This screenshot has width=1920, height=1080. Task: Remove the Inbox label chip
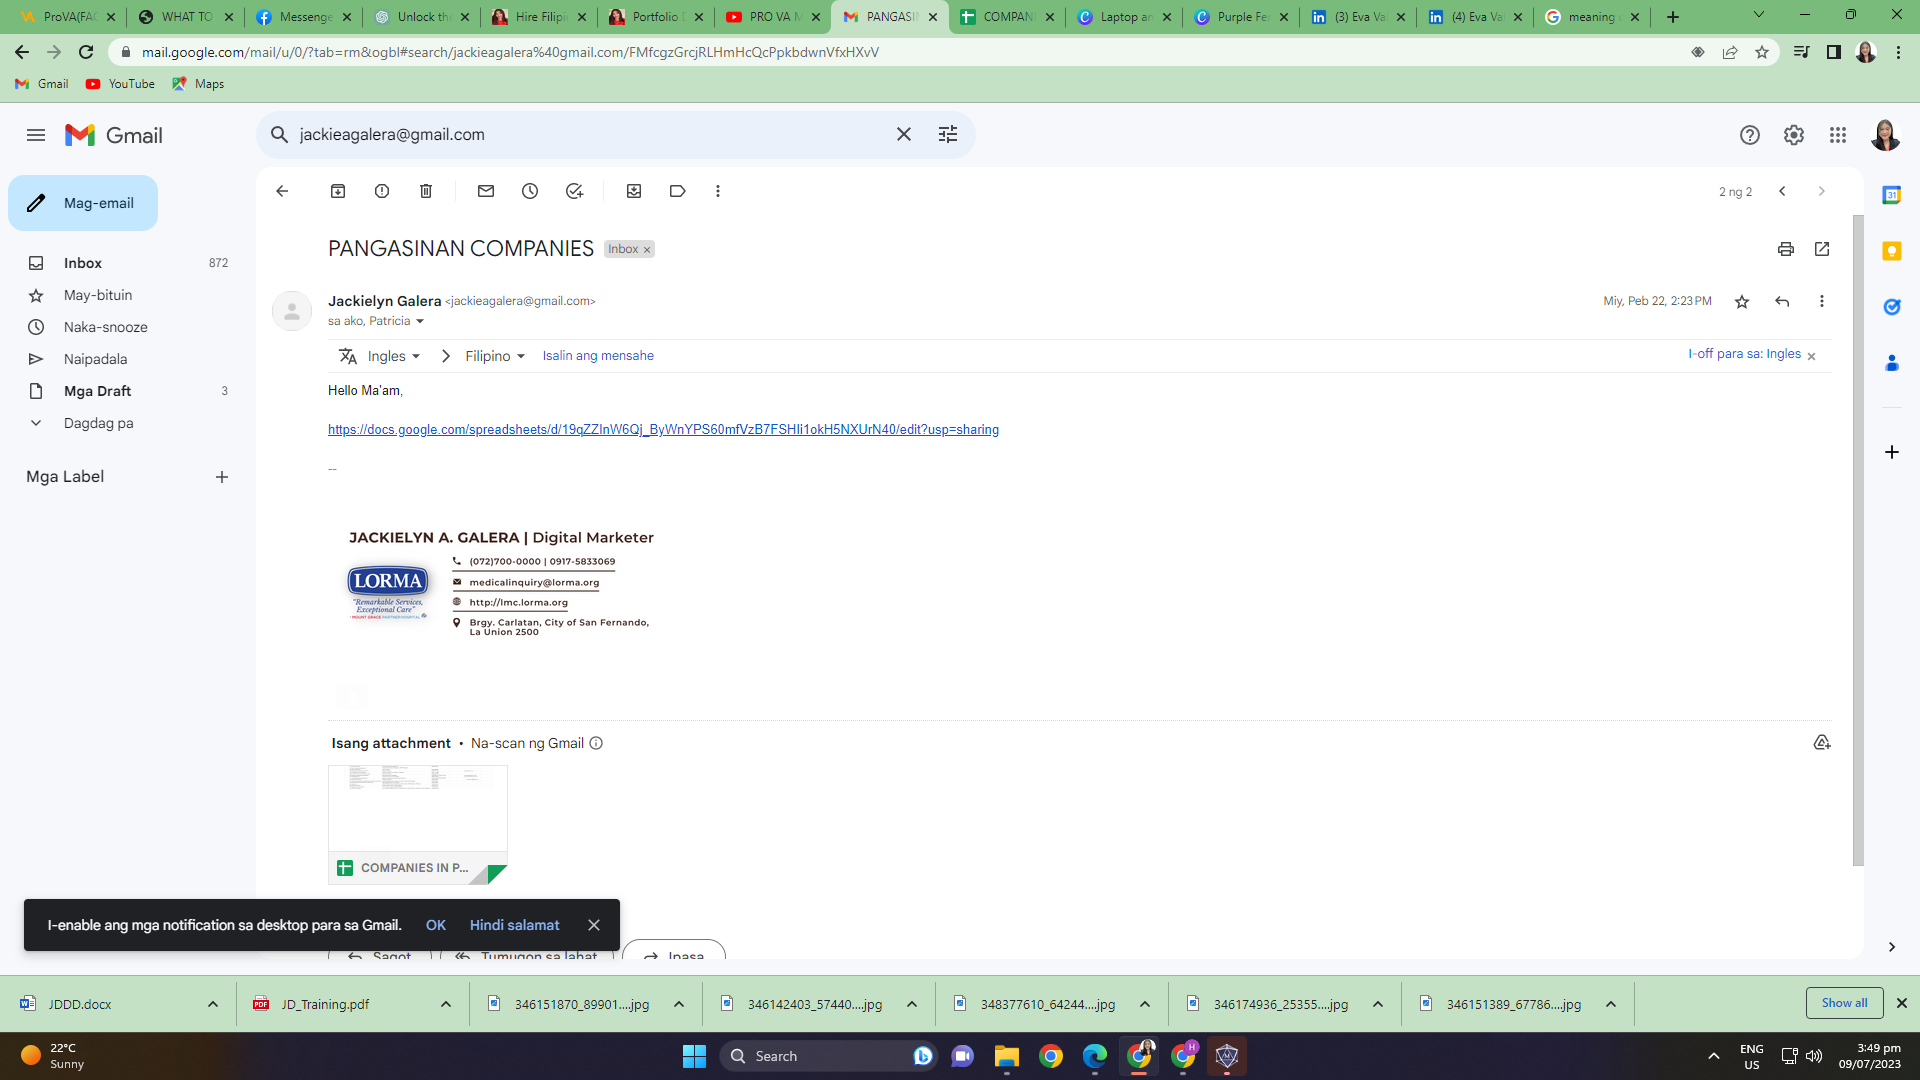click(x=647, y=250)
